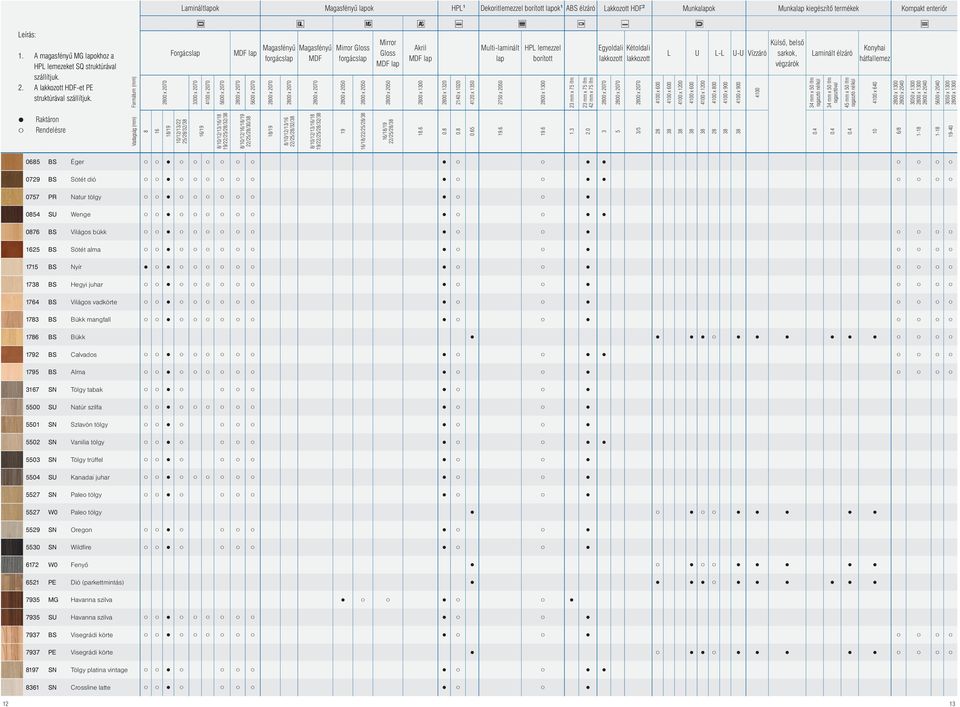Click the Tölgy platina vintage row name
Viewport: 960px width, 707px height.
click(x=99, y=670)
